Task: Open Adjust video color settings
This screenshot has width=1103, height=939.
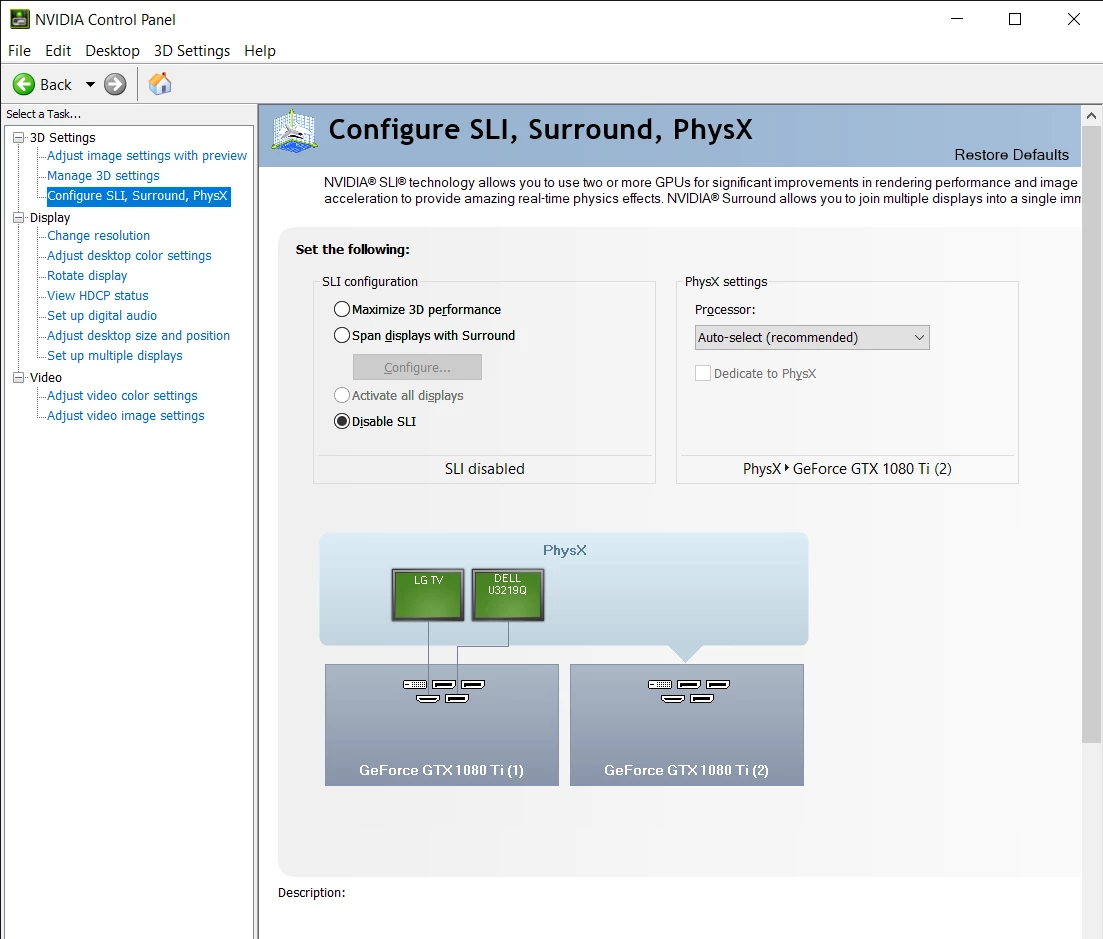Action: (122, 396)
